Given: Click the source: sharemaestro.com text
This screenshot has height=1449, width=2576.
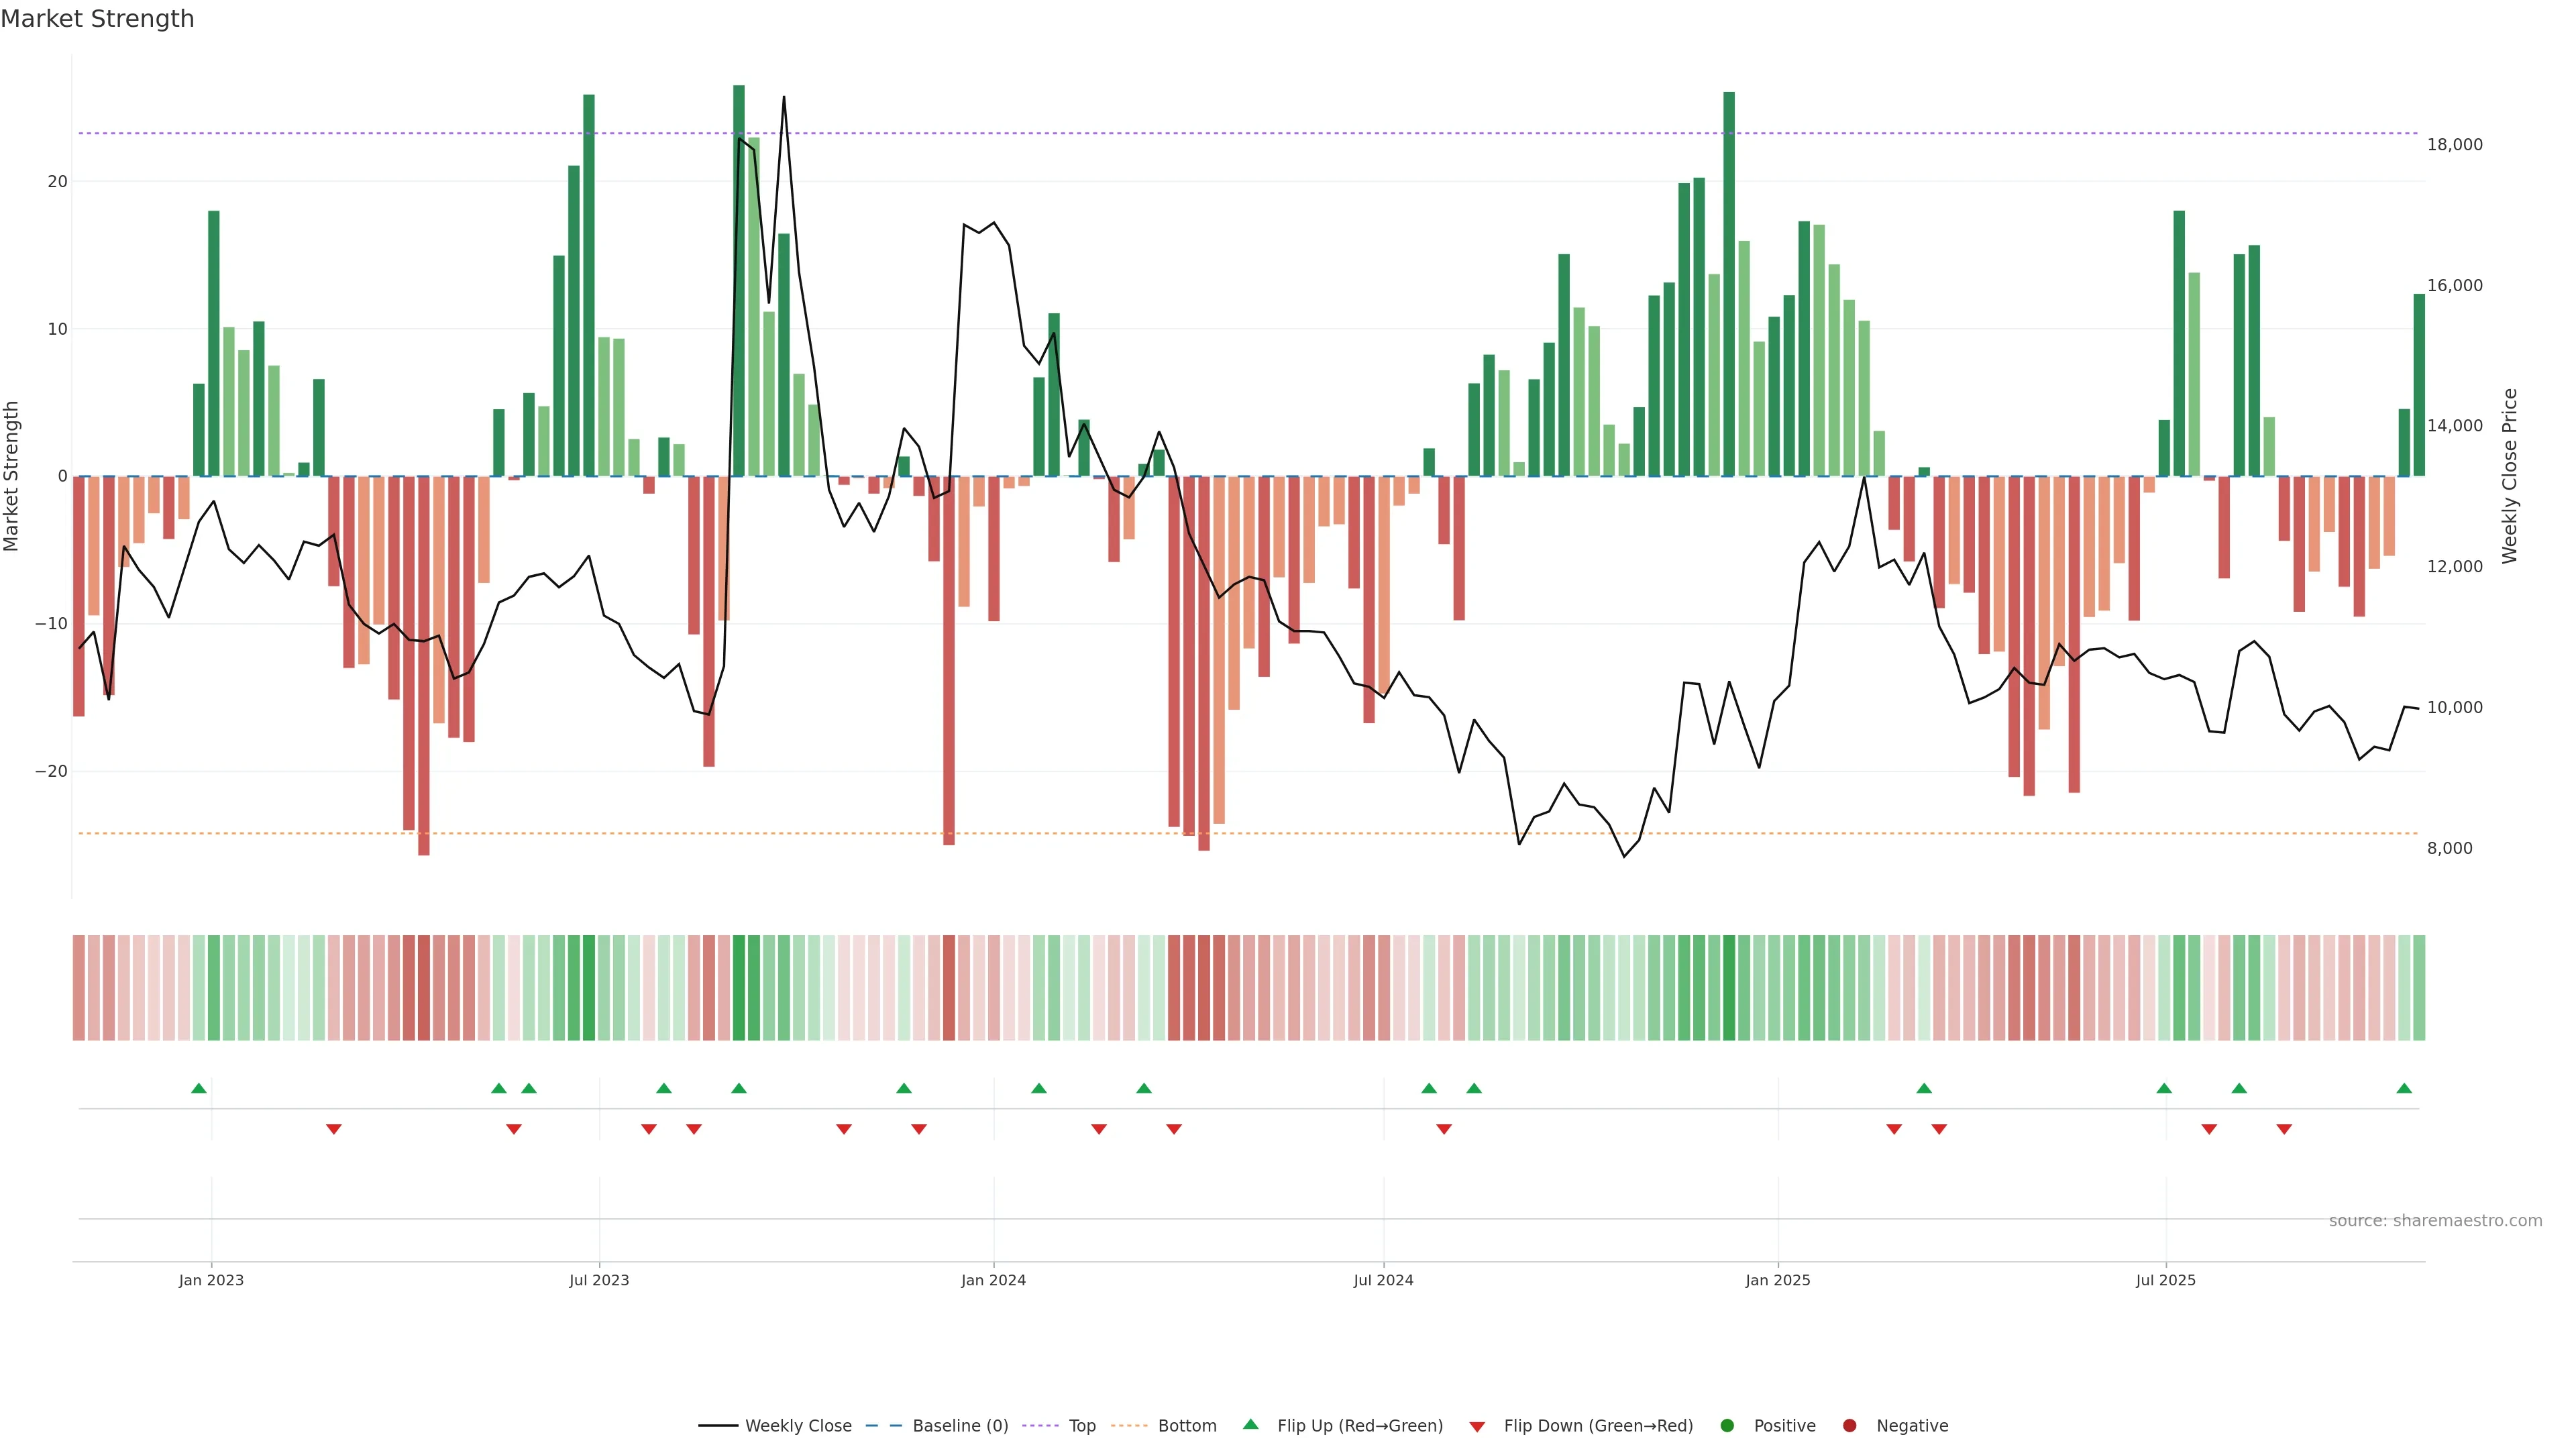Looking at the screenshot, I should (2435, 1221).
